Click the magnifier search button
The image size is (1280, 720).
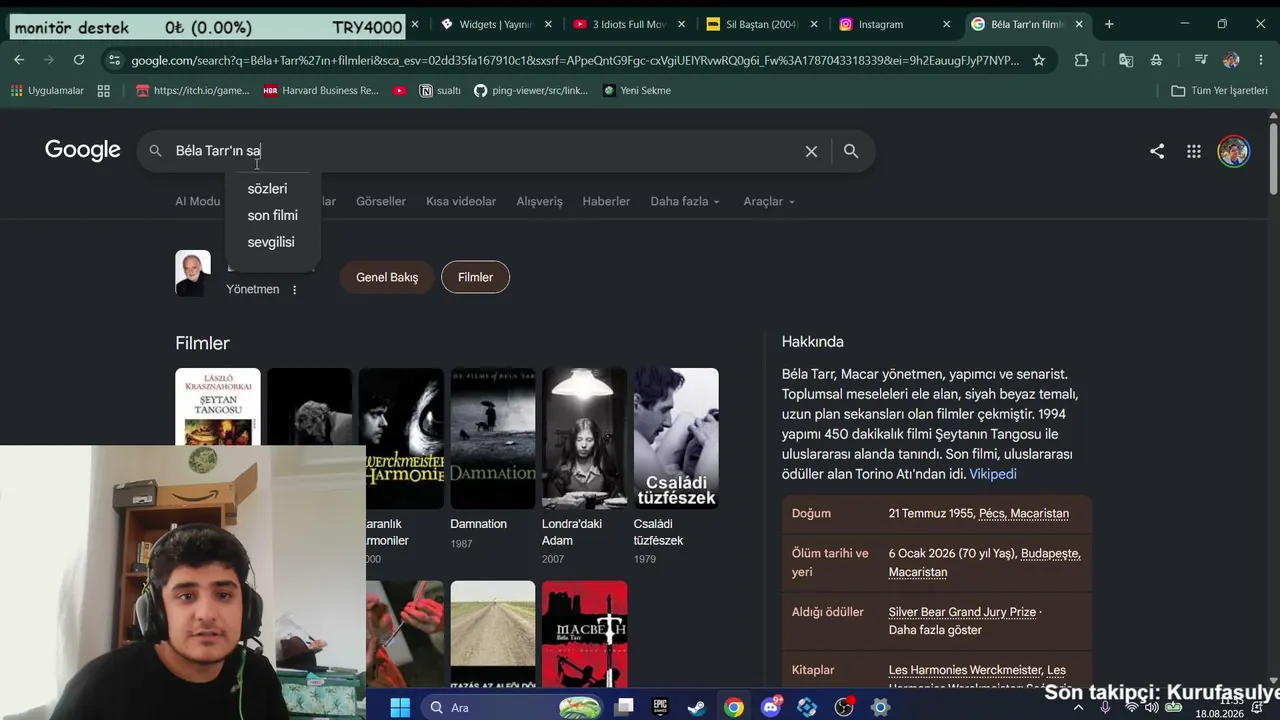[851, 151]
